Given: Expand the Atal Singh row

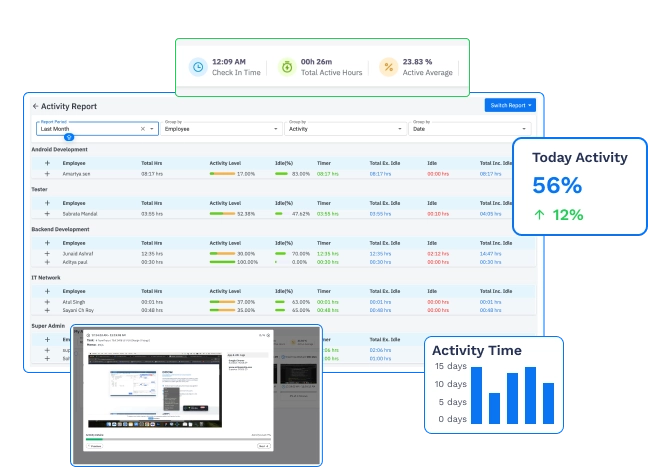Looking at the screenshot, I should pos(47,301).
